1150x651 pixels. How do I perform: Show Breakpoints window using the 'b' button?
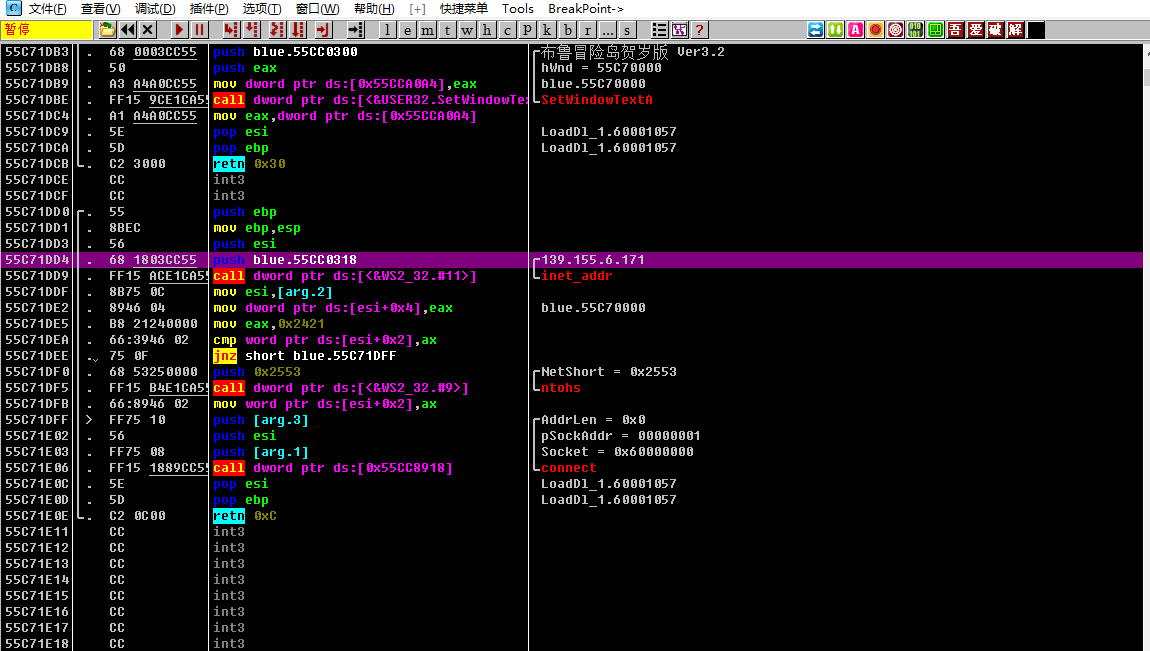pos(568,30)
